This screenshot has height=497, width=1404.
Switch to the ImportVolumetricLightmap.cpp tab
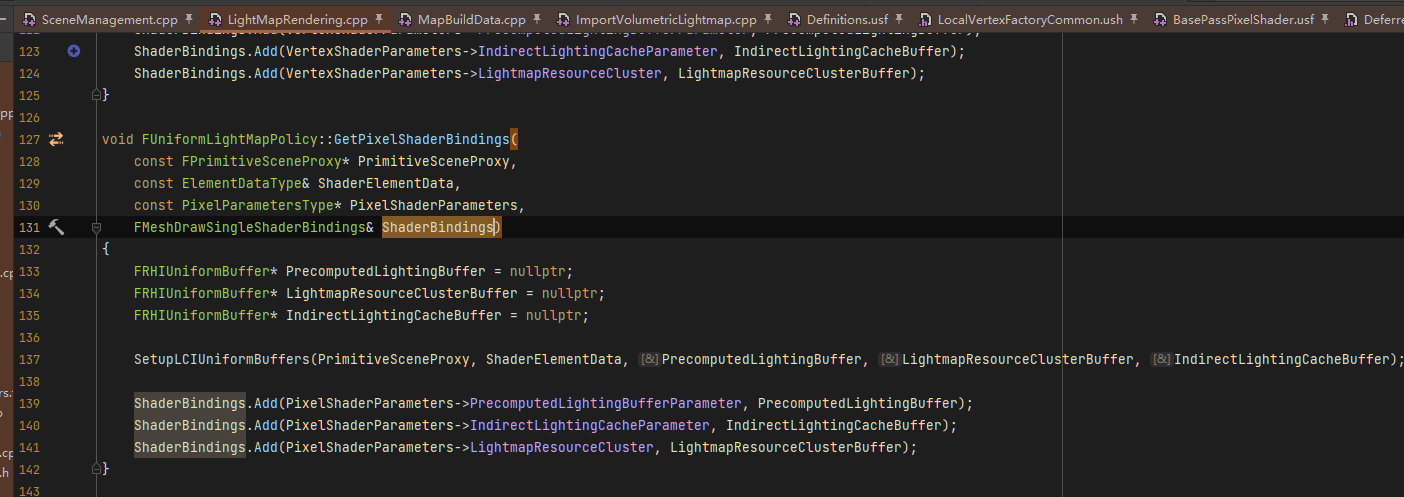tap(666, 19)
